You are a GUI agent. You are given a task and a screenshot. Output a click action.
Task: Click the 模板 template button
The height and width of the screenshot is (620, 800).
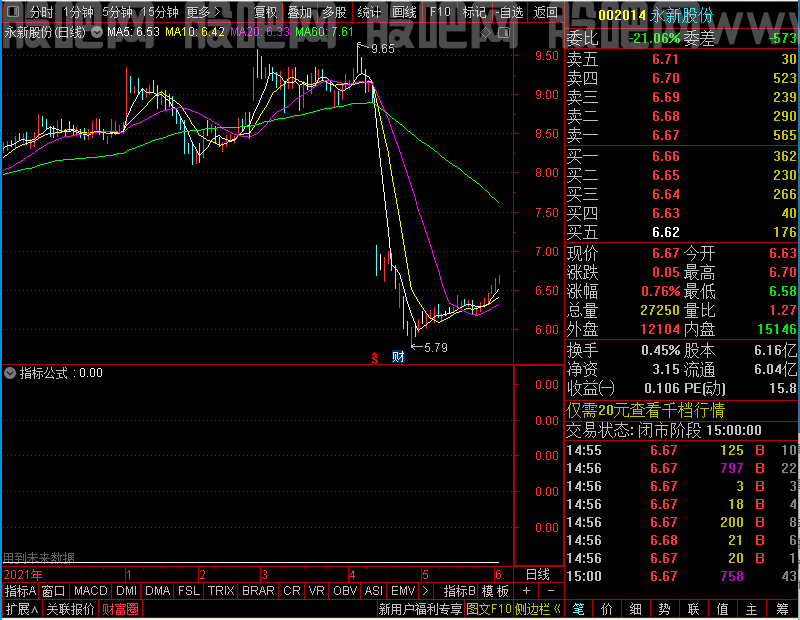click(495, 591)
